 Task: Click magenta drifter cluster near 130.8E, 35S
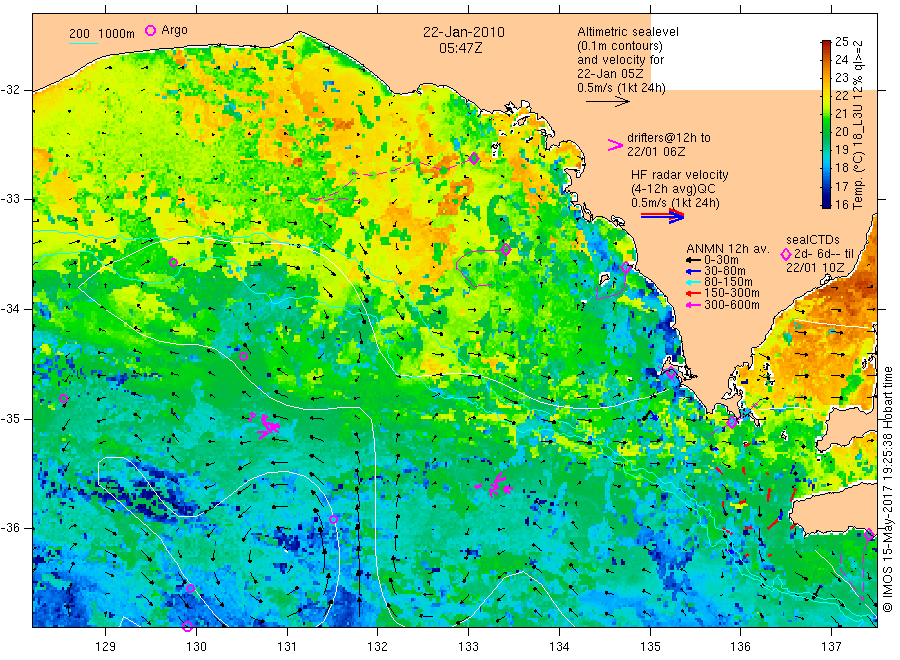[x=266, y=425]
